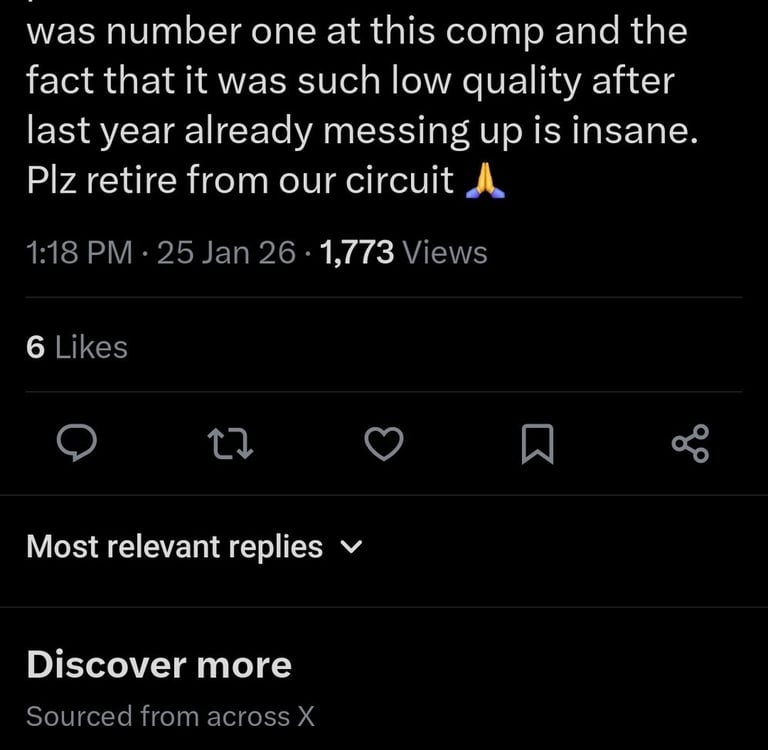Click the Sourced from across X text
The image size is (768, 750).
tap(171, 716)
